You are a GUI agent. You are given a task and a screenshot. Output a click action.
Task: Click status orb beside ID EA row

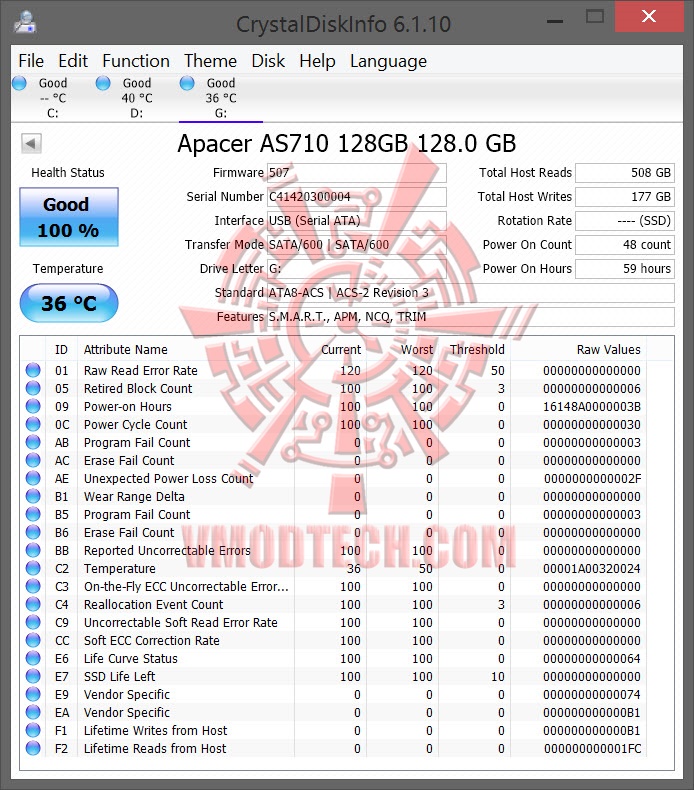(x=33, y=712)
